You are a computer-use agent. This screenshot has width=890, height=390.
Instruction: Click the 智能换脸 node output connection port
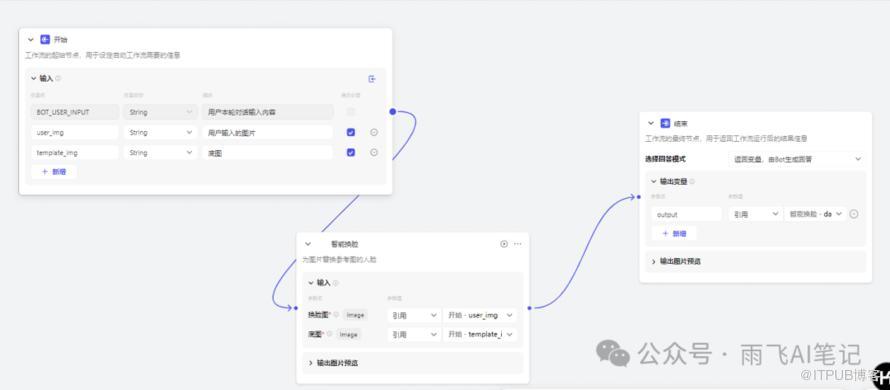pos(530,308)
